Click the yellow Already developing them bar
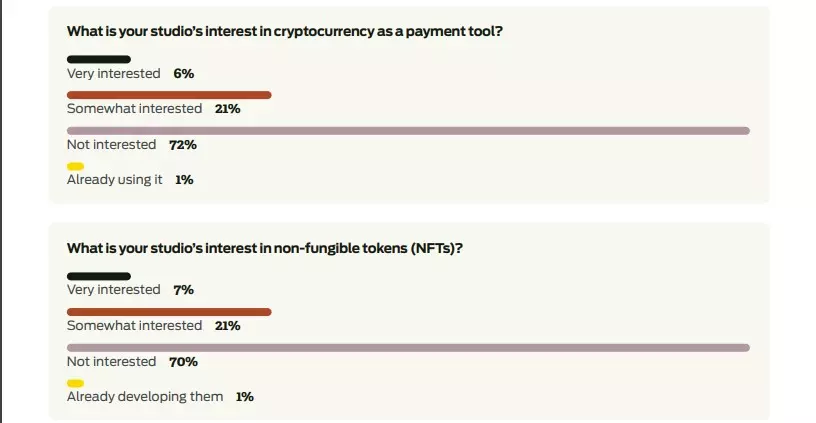 75,383
